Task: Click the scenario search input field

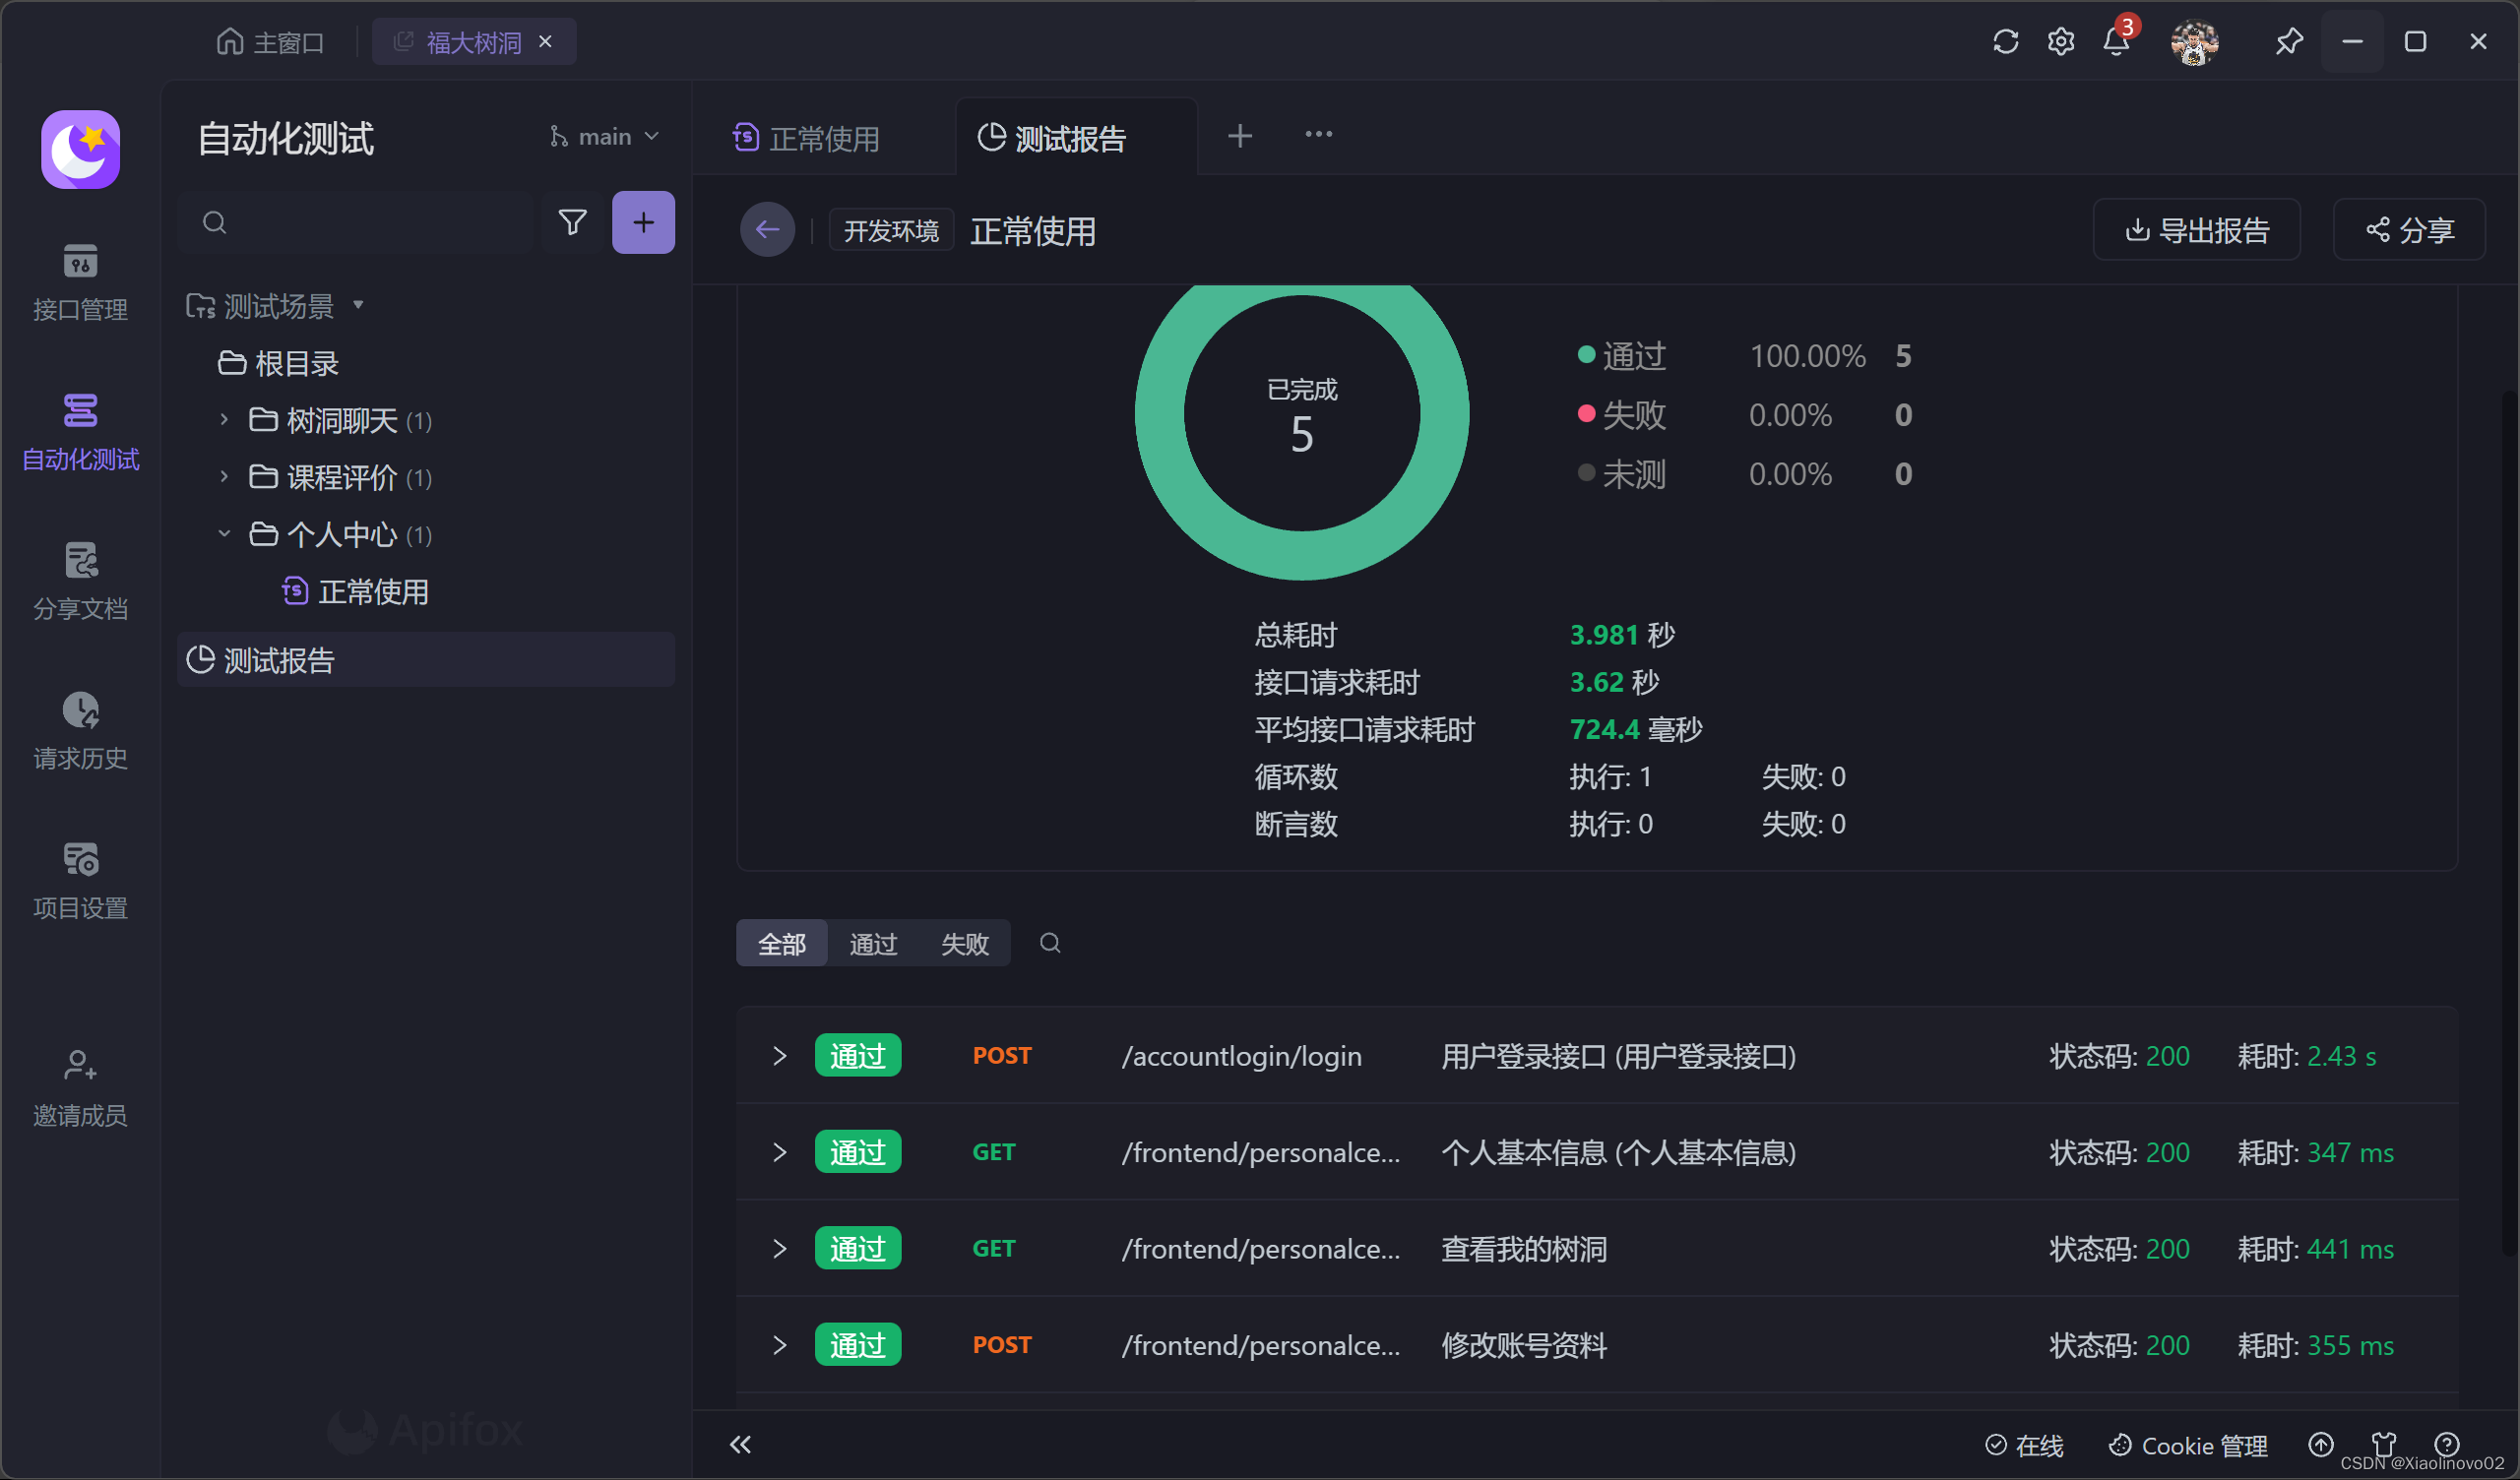Action: (356, 222)
